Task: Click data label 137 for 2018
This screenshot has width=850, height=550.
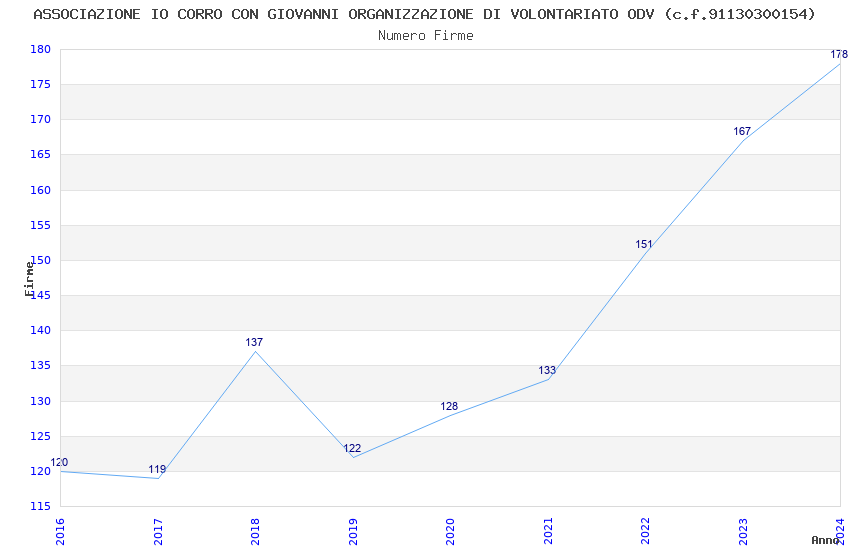Action: pos(254,342)
